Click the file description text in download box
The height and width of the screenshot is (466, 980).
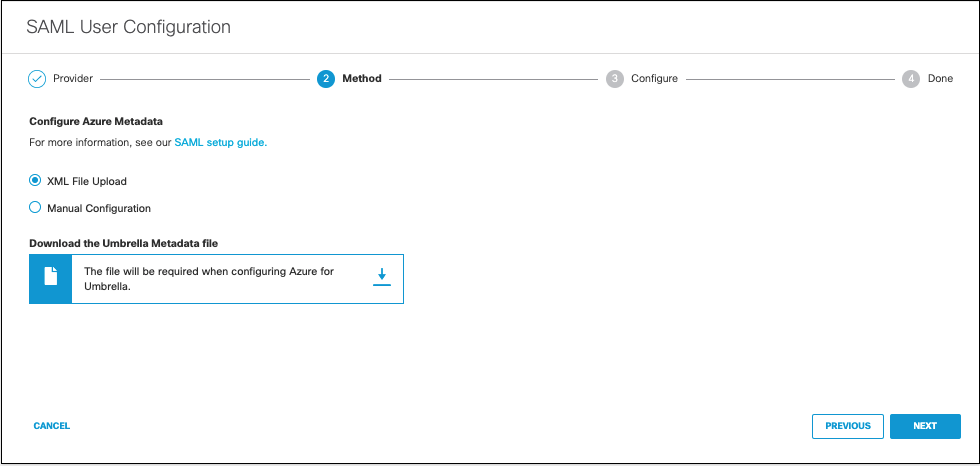pyautogui.click(x=209, y=279)
